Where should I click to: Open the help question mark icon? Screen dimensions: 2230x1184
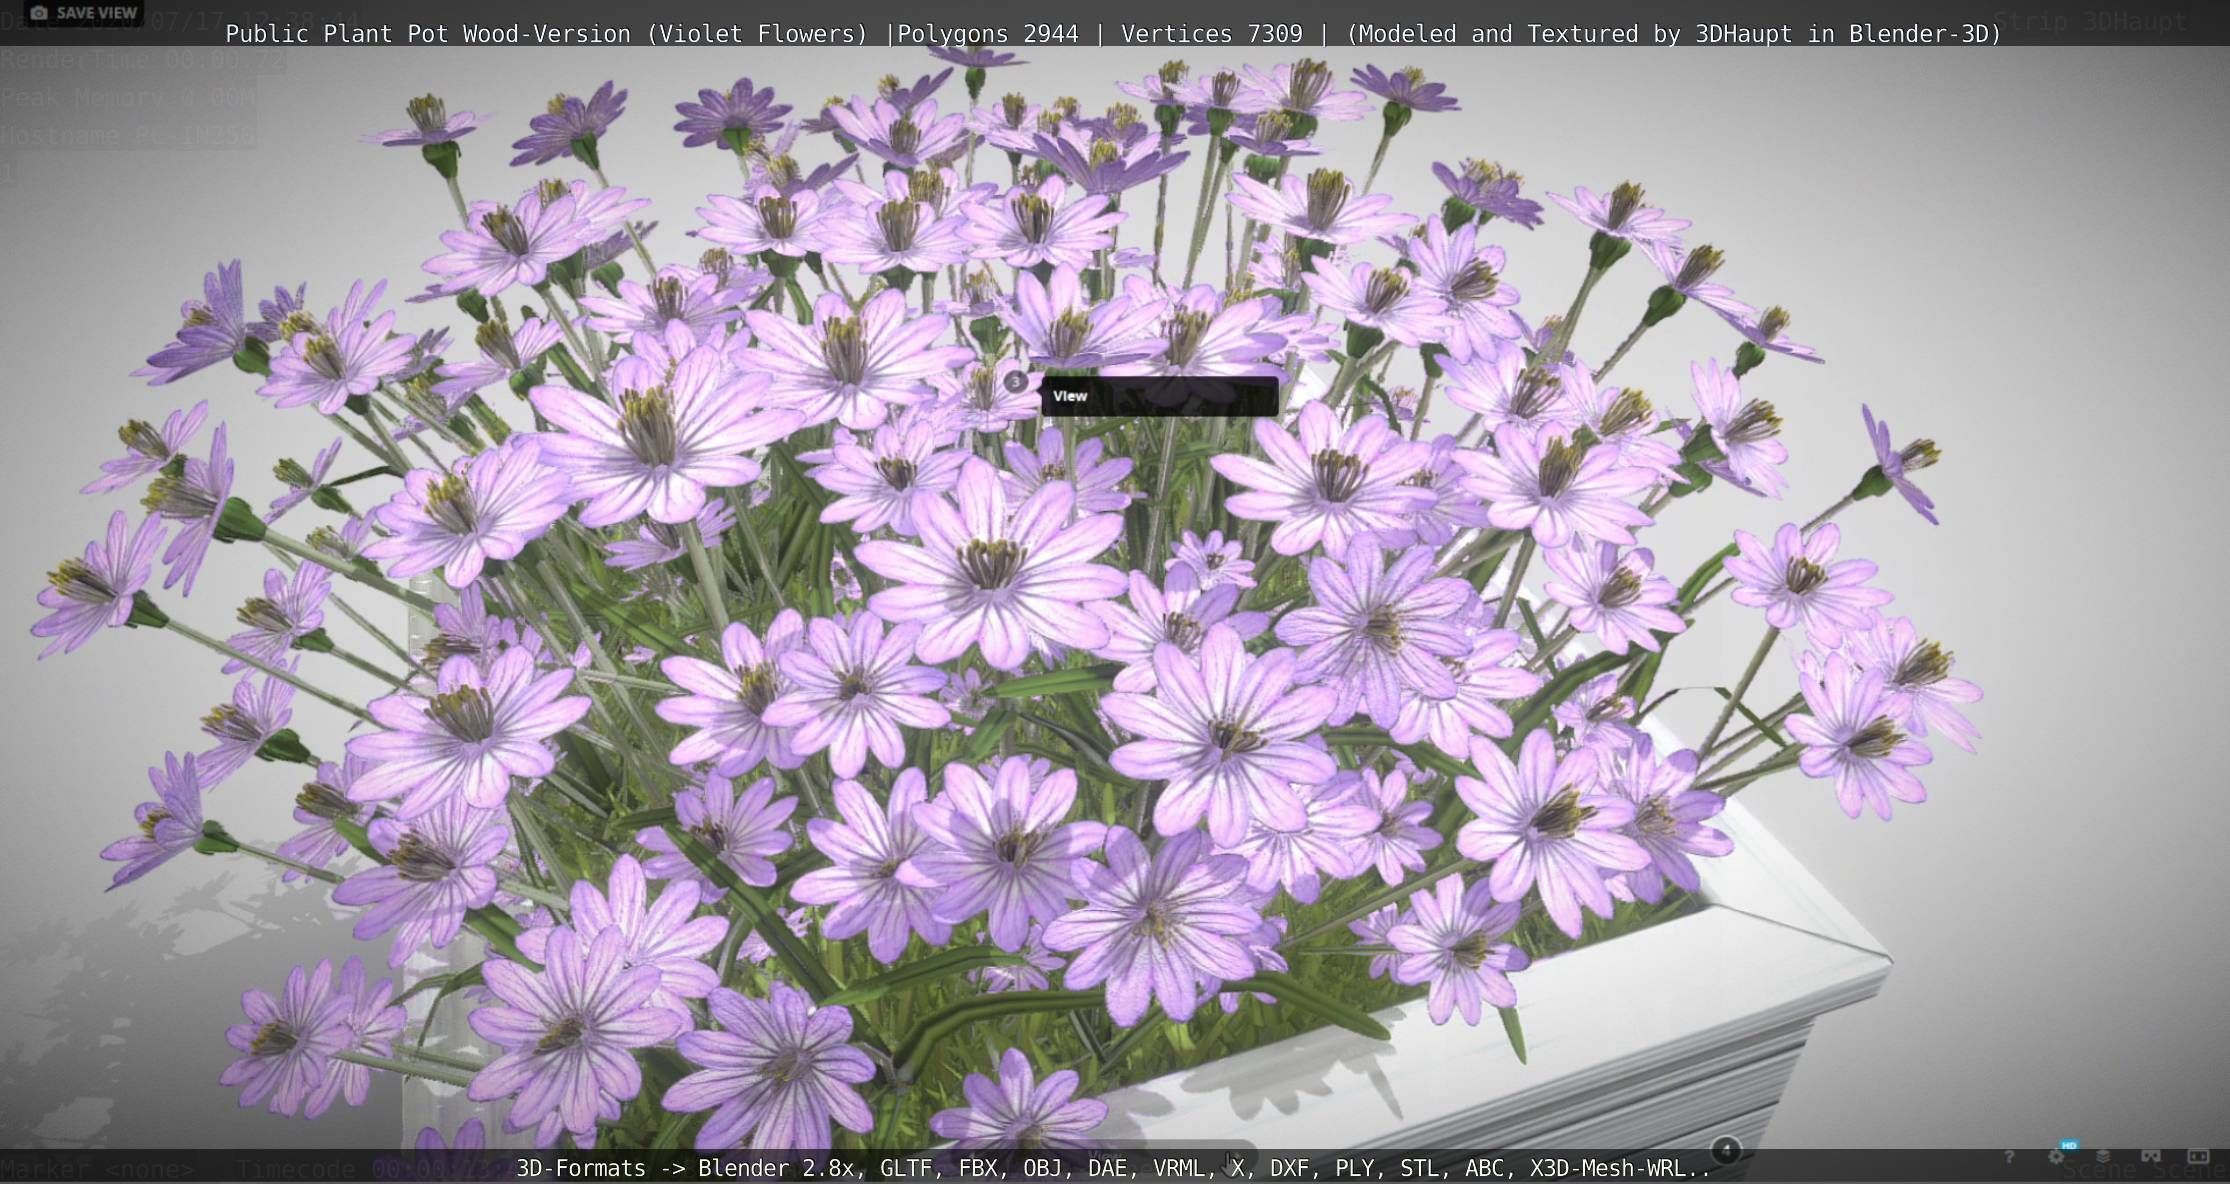(x=2009, y=1157)
